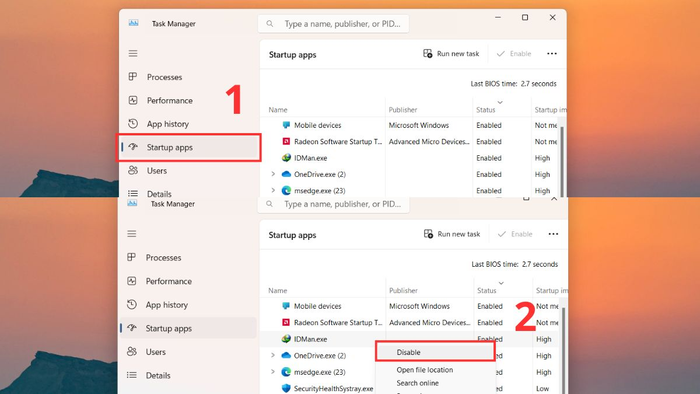Viewport: 700px width, 394px height.
Task: Select Radeon Software icon in upper list
Action: tap(286, 141)
